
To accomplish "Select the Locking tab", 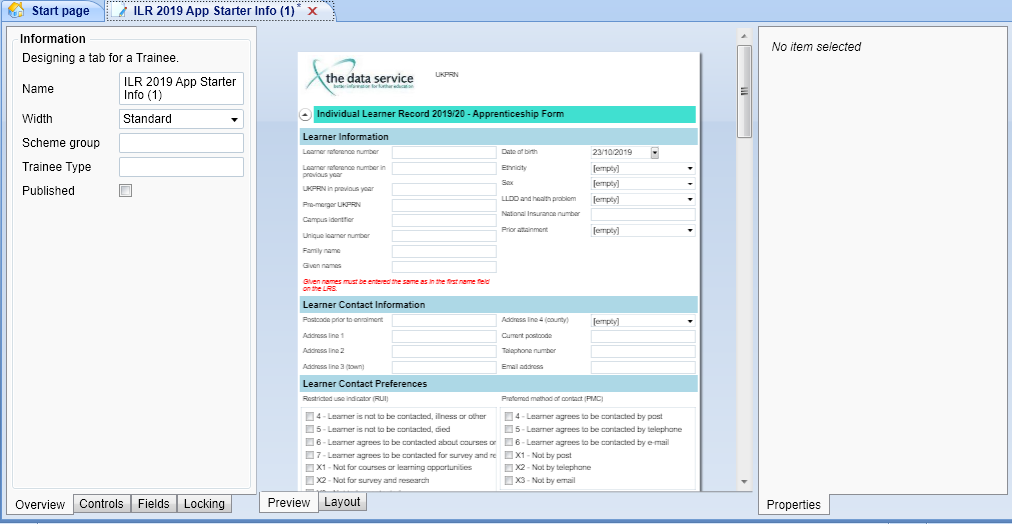I will point(204,504).
